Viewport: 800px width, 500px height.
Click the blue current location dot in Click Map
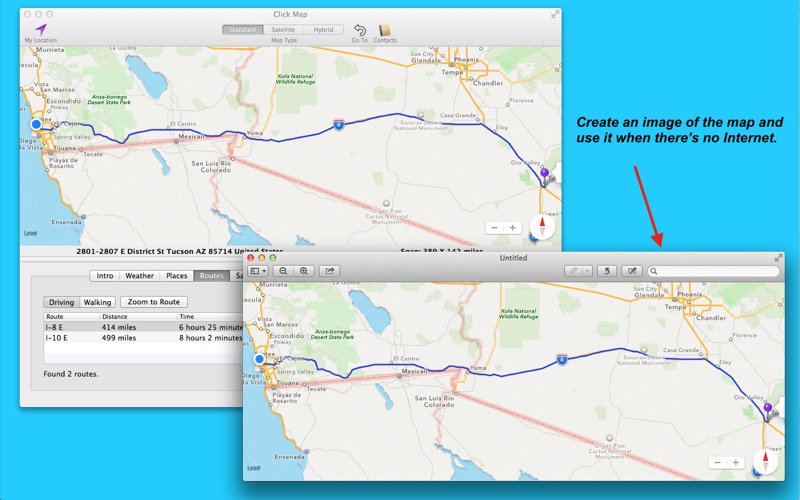pos(36,124)
